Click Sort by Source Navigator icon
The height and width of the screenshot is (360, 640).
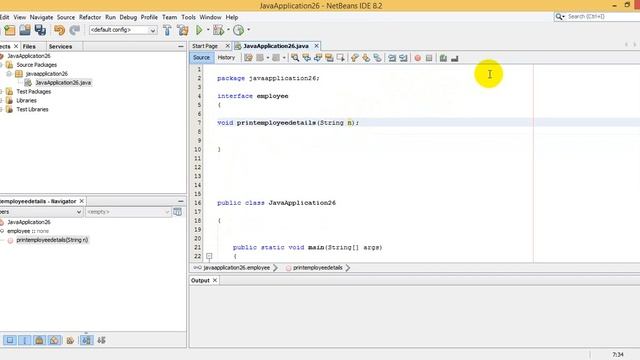point(102,340)
